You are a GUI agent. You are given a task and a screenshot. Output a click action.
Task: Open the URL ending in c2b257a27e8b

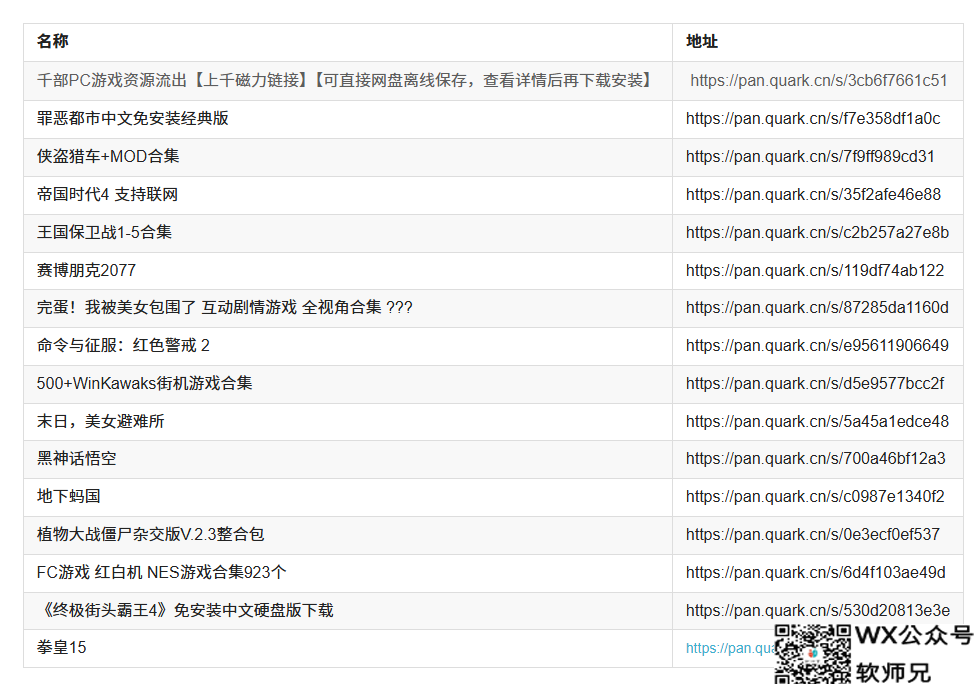817,233
